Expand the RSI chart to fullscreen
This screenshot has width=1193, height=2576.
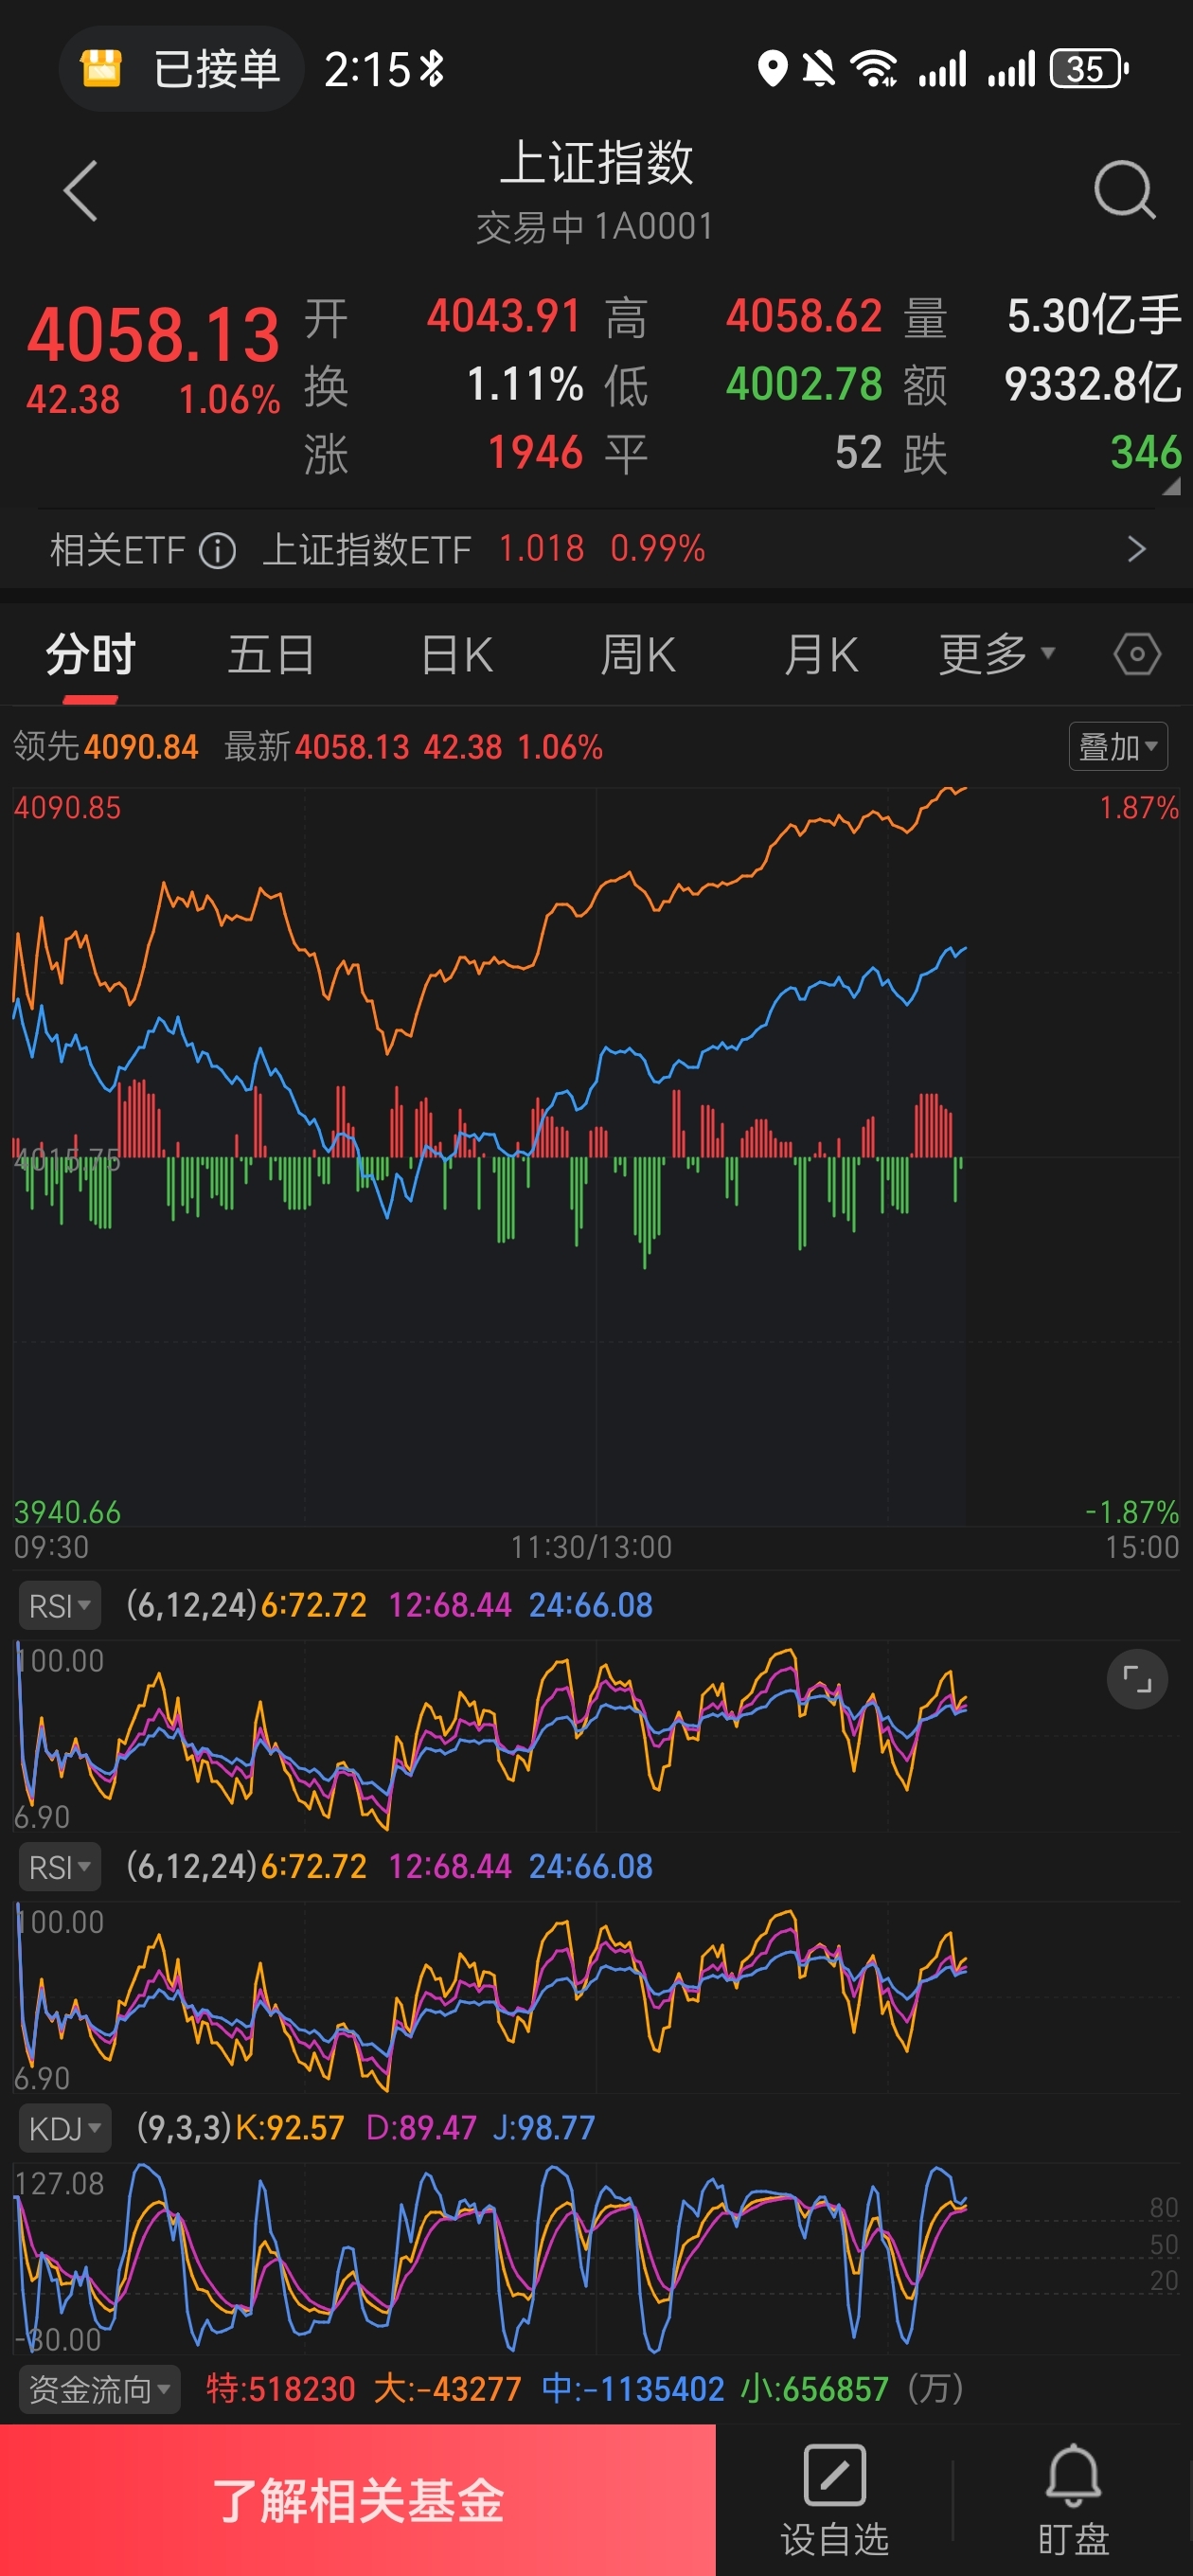1136,1678
